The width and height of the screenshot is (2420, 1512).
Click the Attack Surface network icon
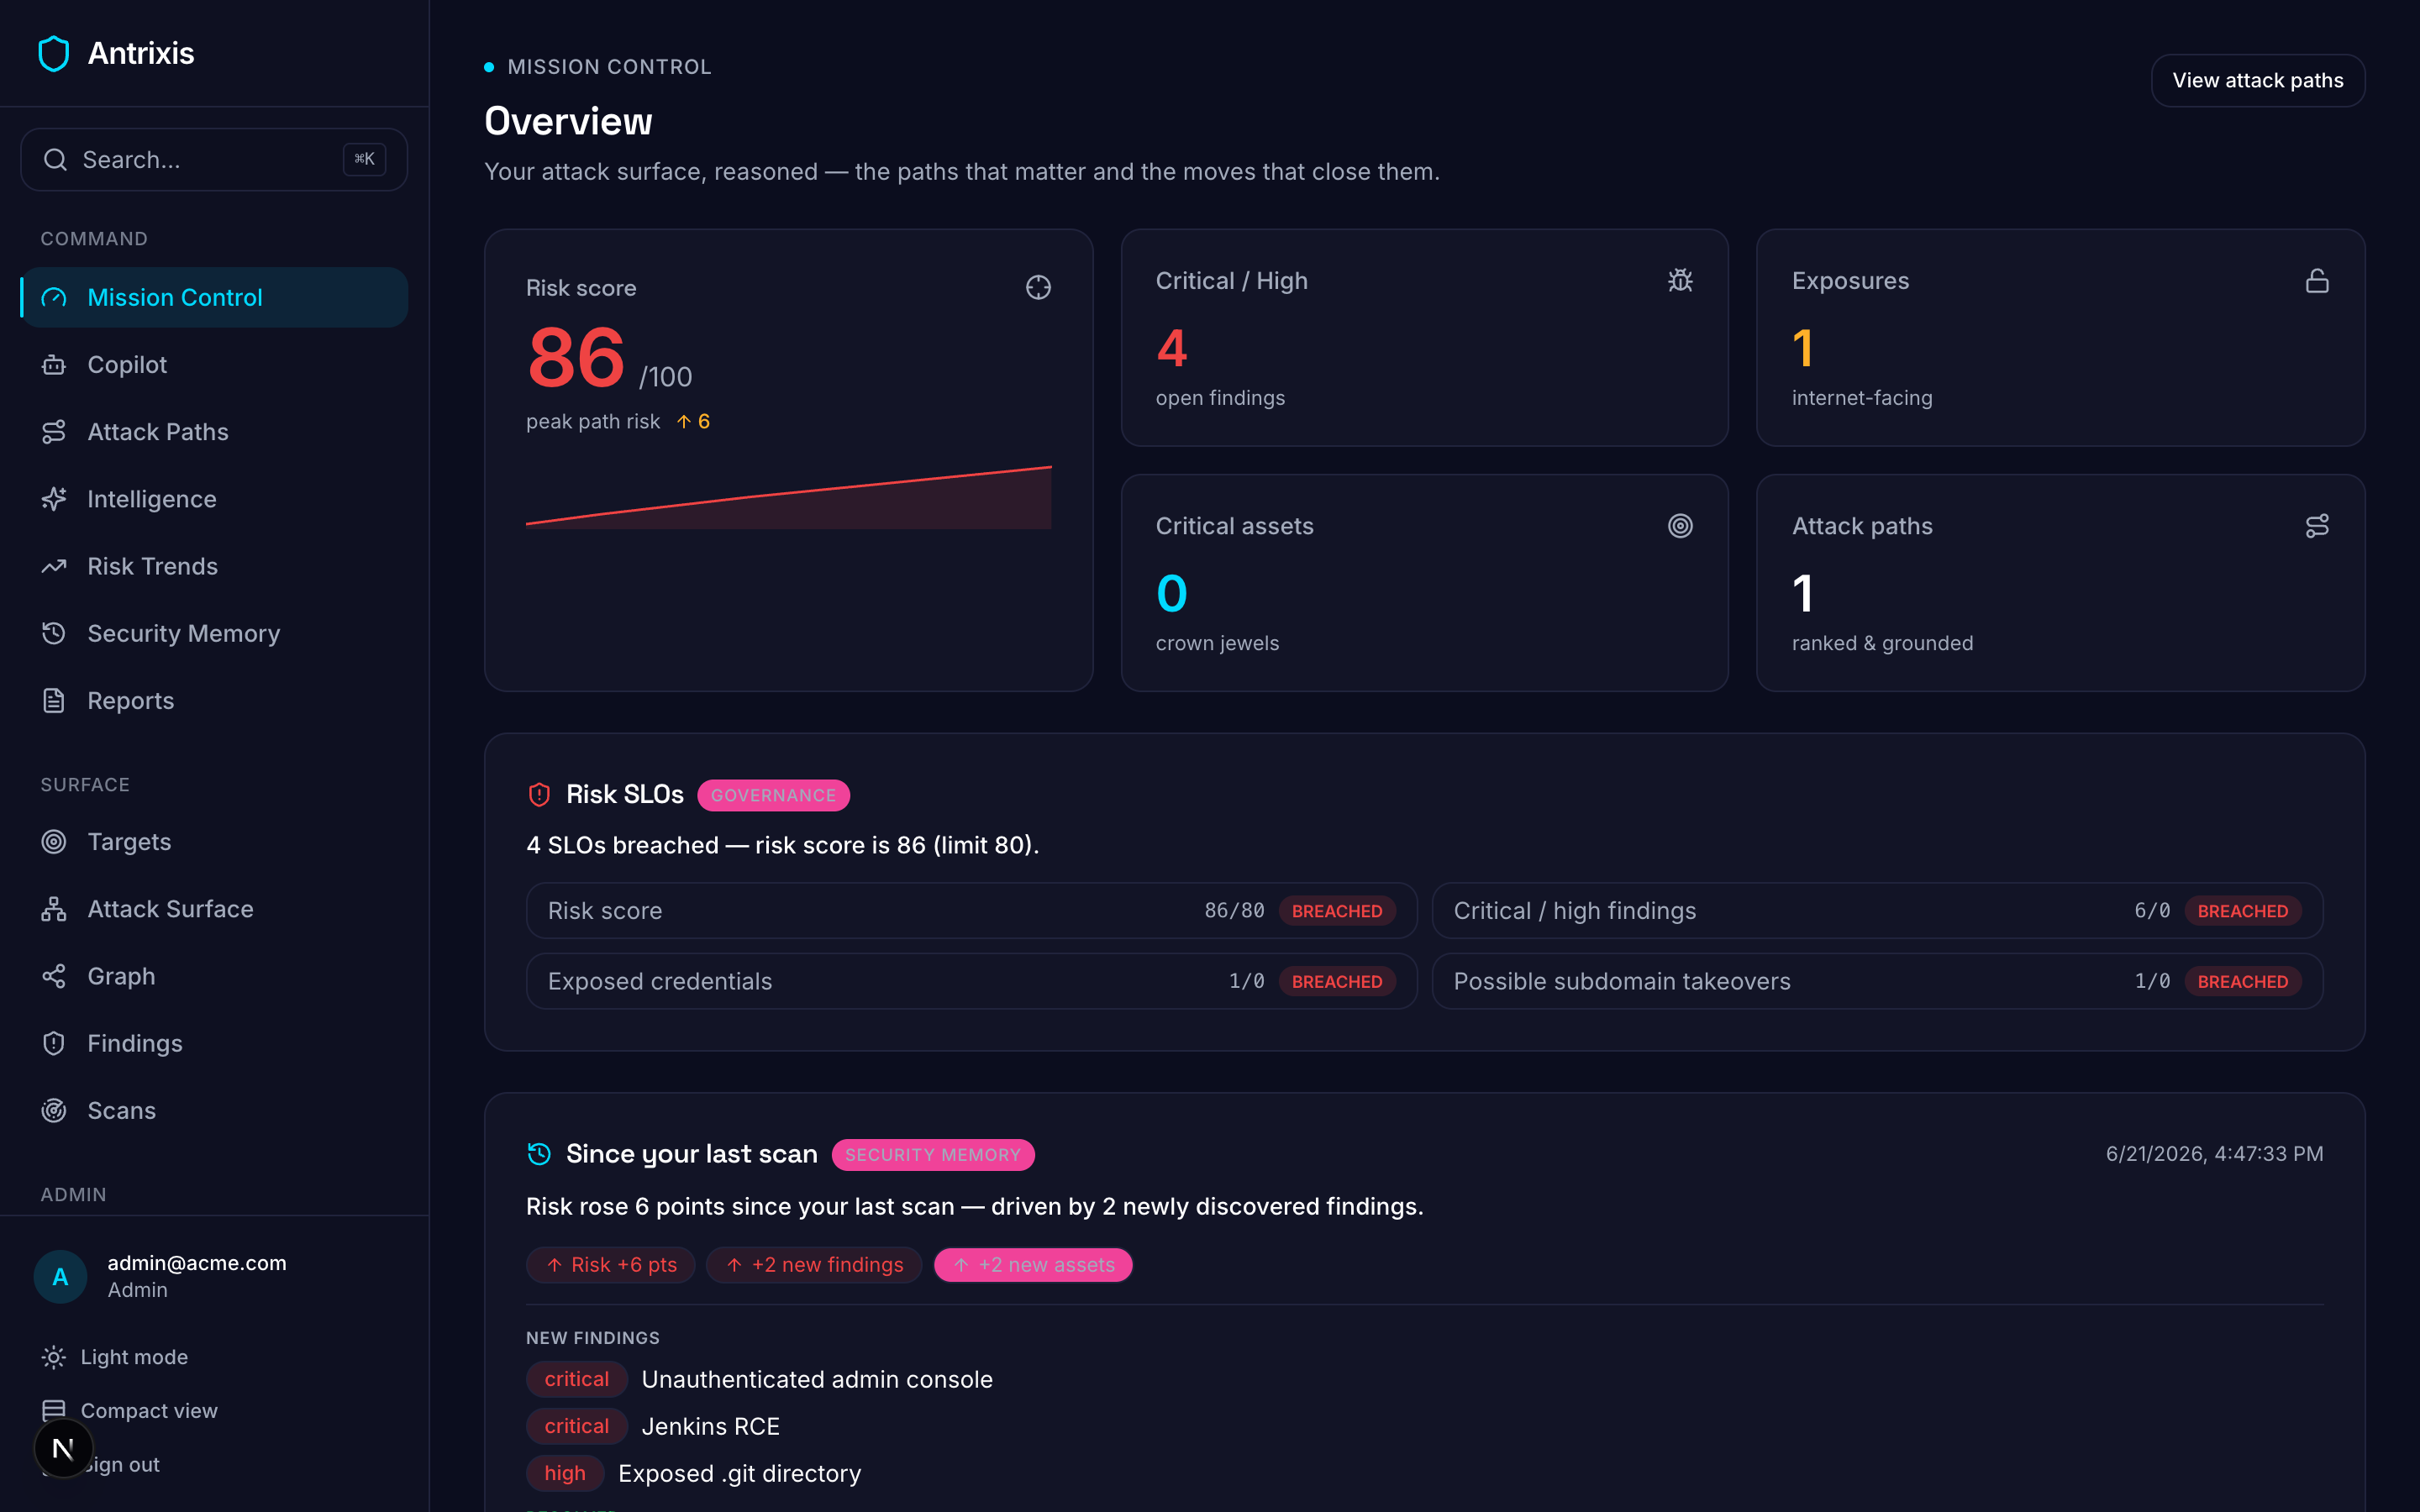click(x=54, y=909)
